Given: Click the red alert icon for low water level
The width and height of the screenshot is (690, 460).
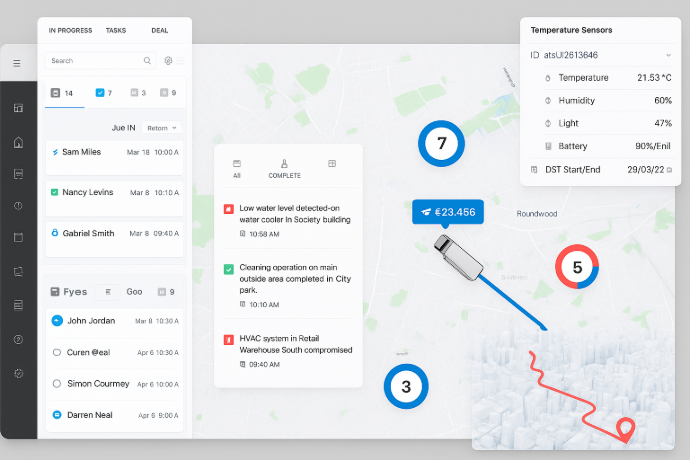Looking at the screenshot, I should click(x=229, y=209).
